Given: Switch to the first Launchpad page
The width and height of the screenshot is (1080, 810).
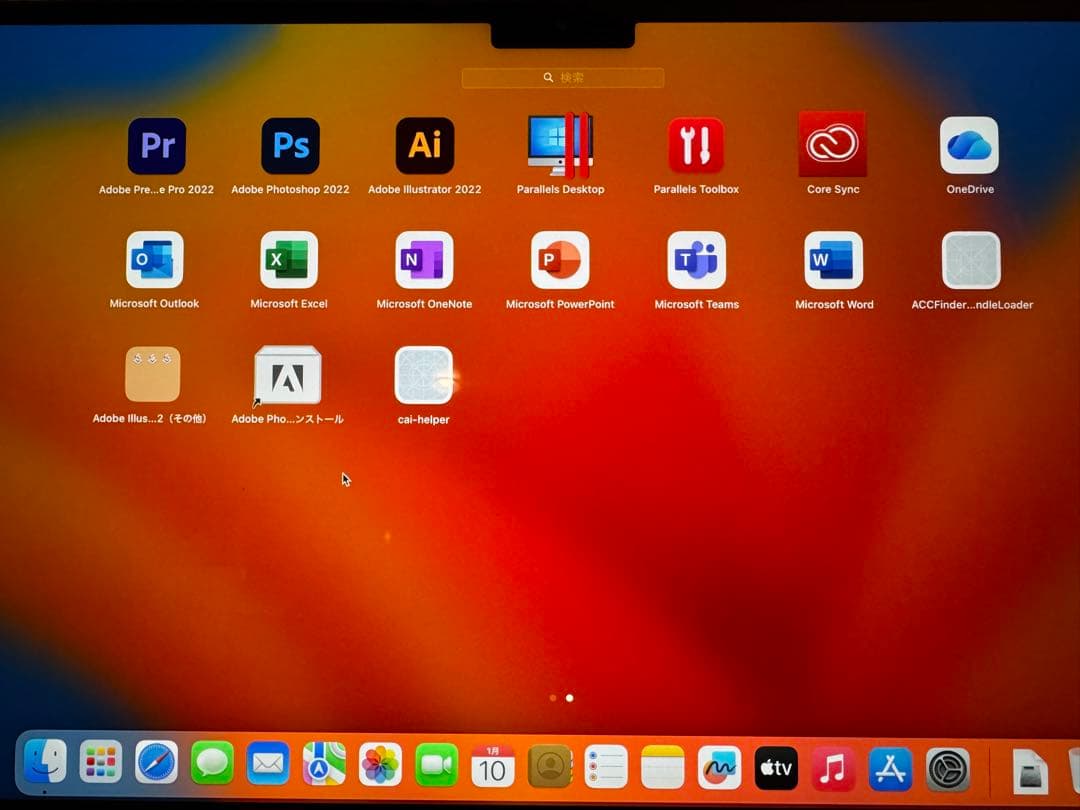Looking at the screenshot, I should point(553,698).
